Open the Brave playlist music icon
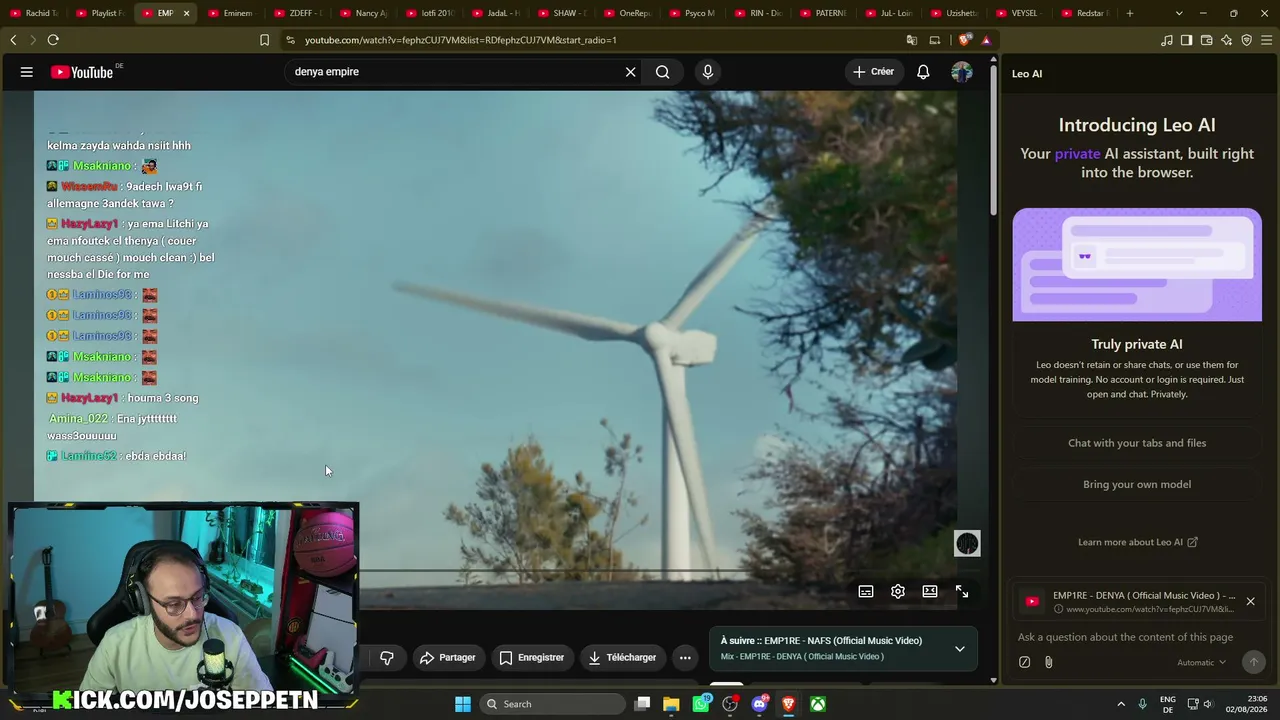Viewport: 1280px width, 720px height. point(1167,40)
